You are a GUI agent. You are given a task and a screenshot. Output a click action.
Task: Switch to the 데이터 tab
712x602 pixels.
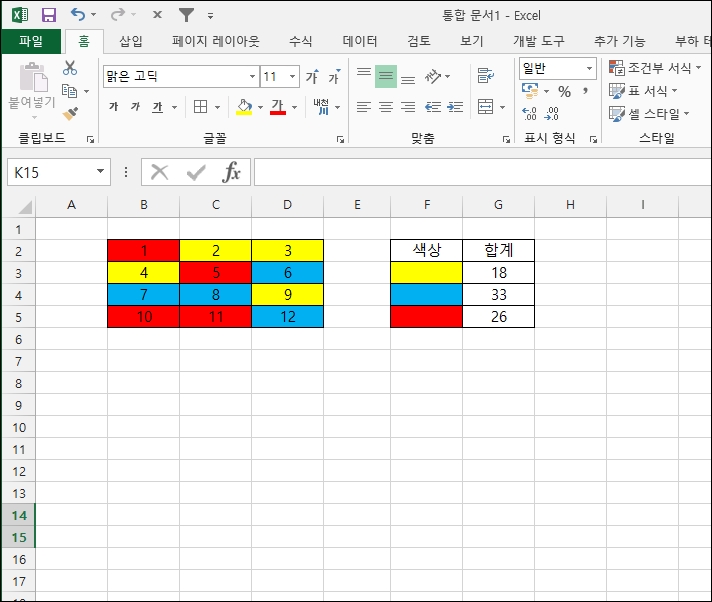coord(360,41)
